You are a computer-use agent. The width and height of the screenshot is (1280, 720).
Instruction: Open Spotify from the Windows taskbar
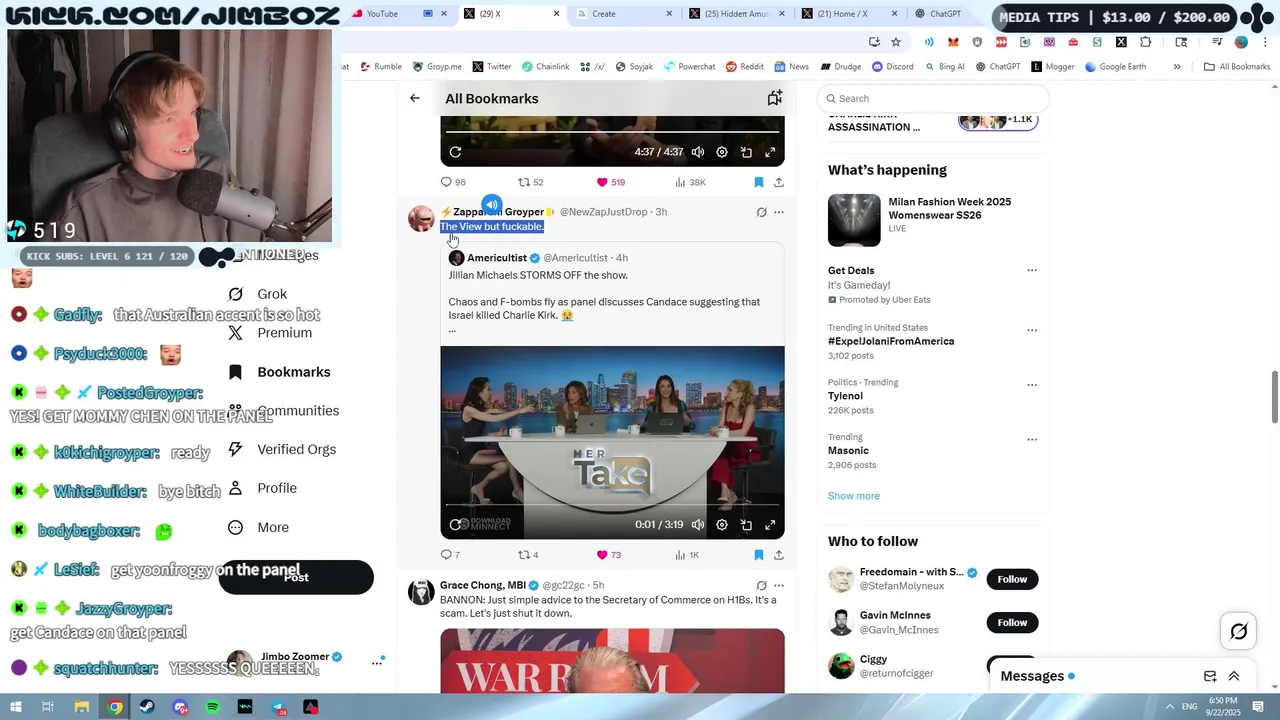point(213,707)
